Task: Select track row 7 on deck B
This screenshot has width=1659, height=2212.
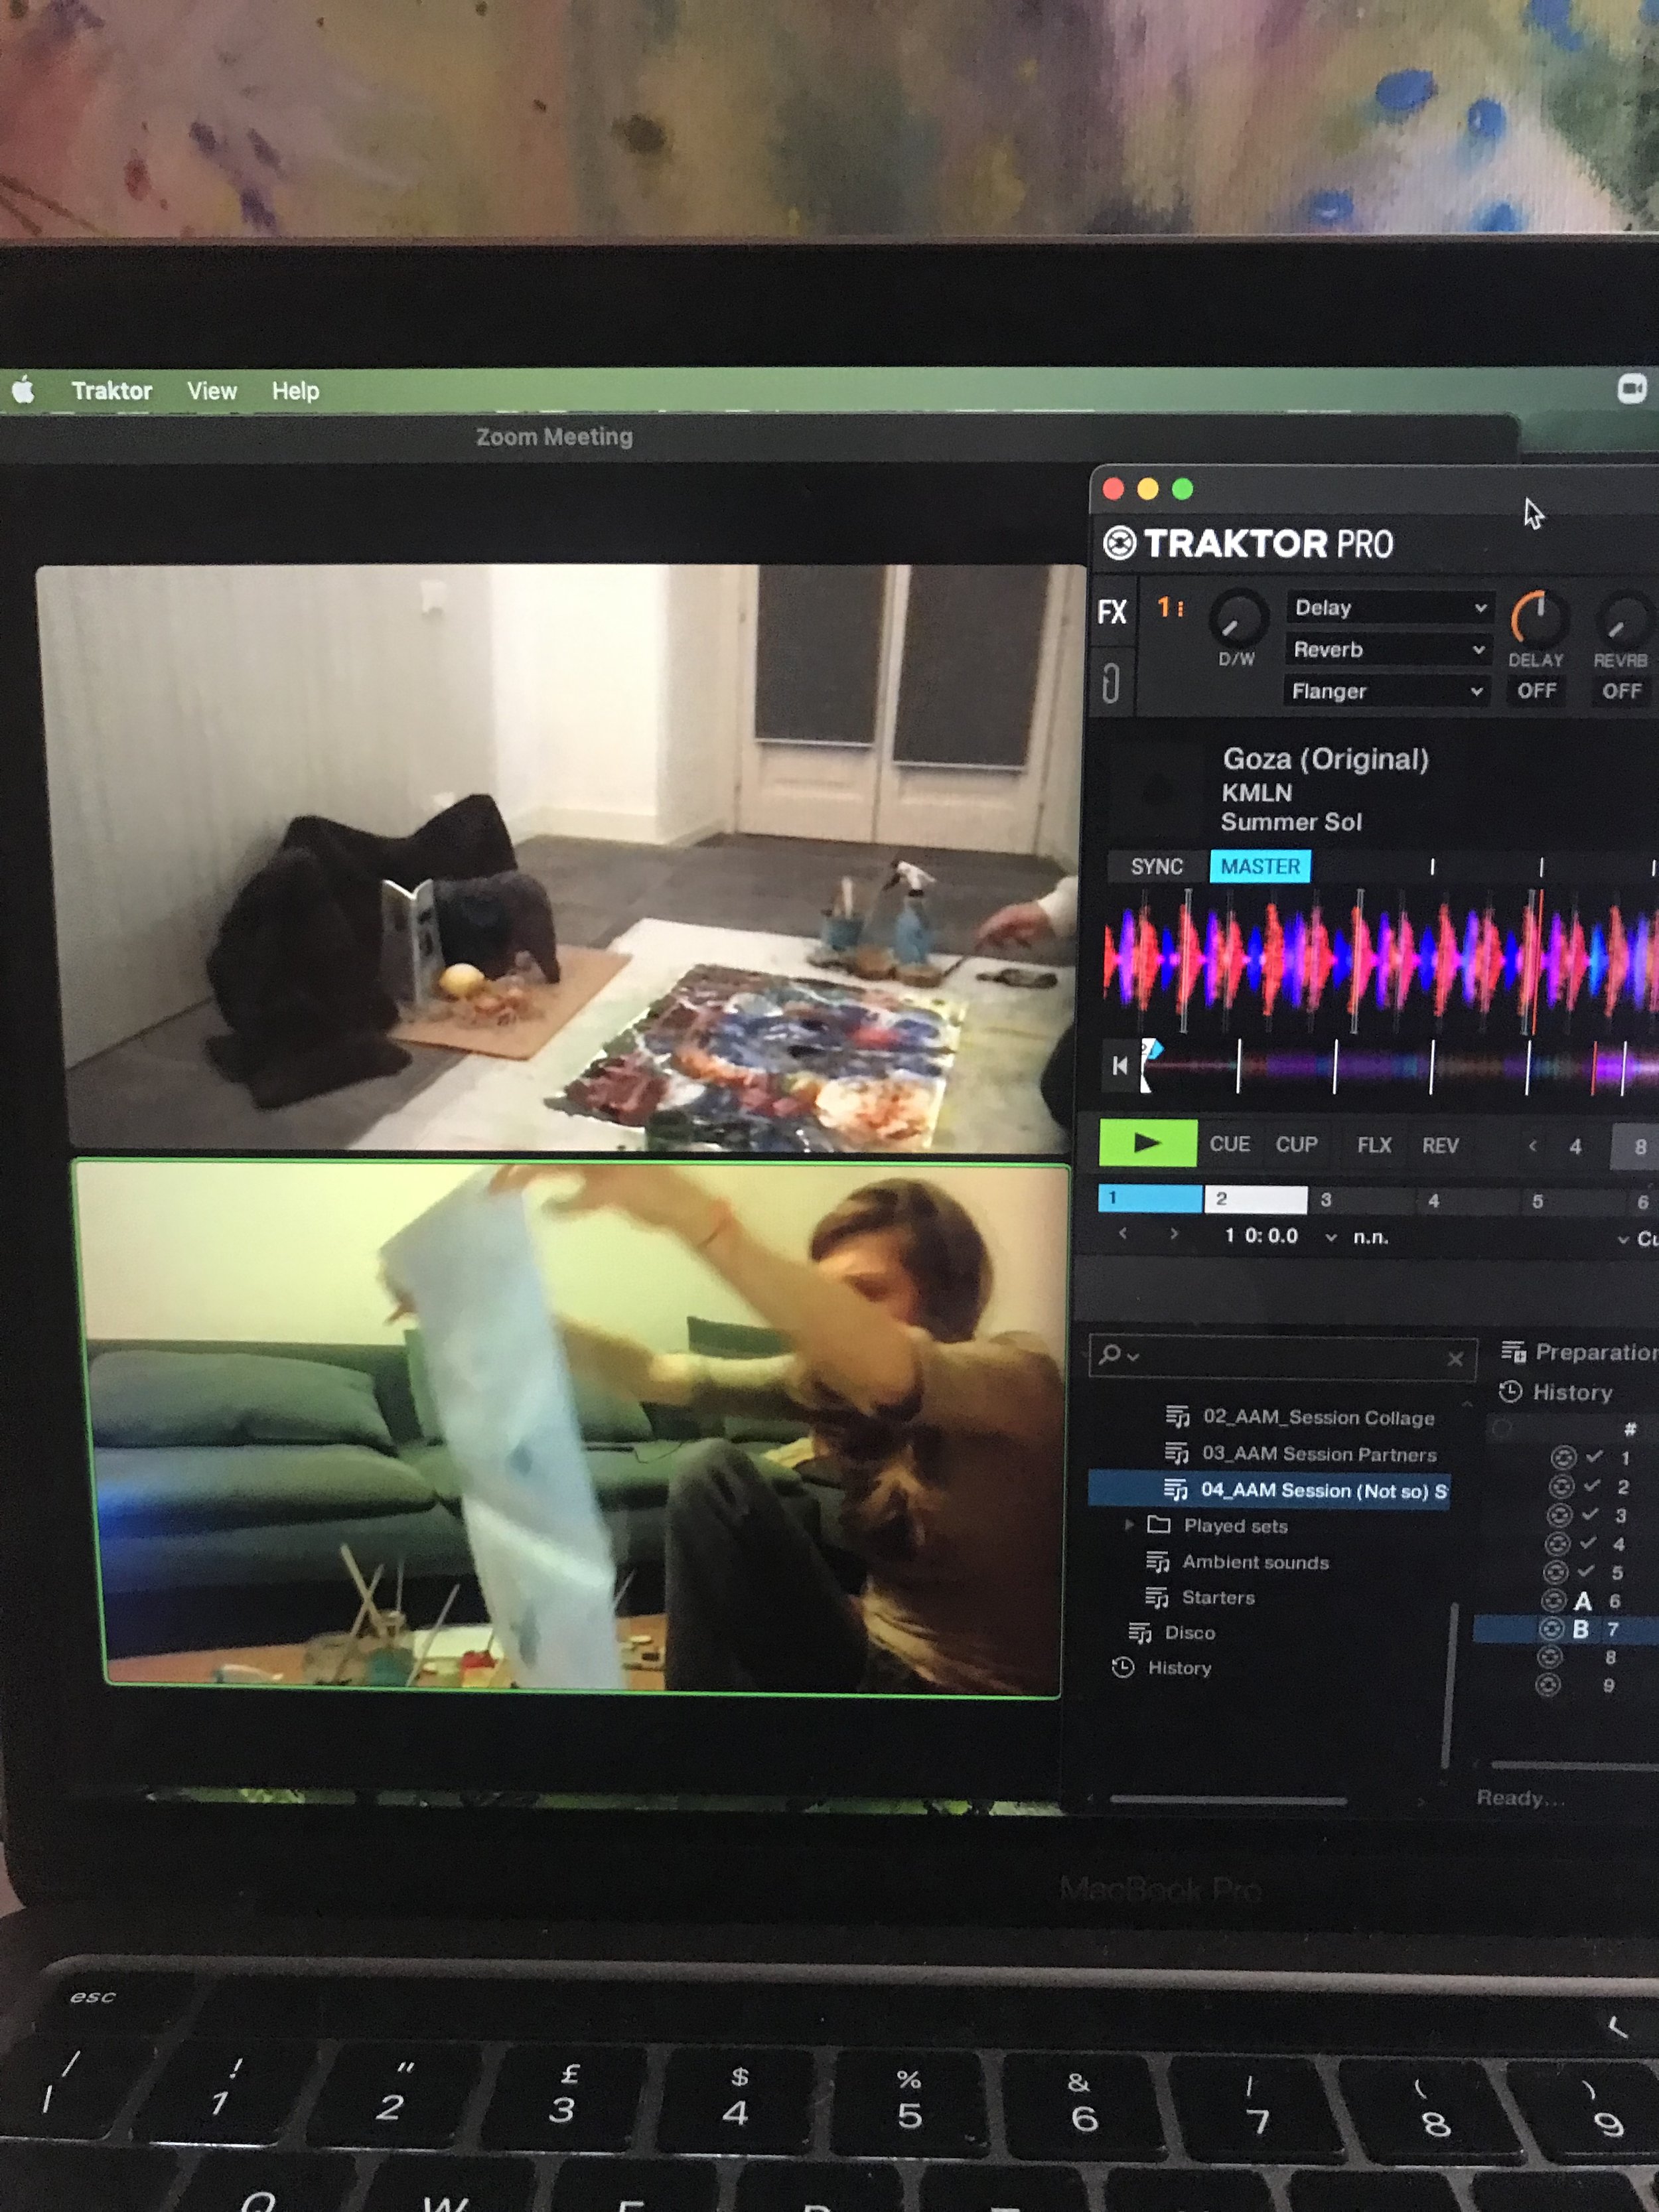Action: coord(1566,1629)
